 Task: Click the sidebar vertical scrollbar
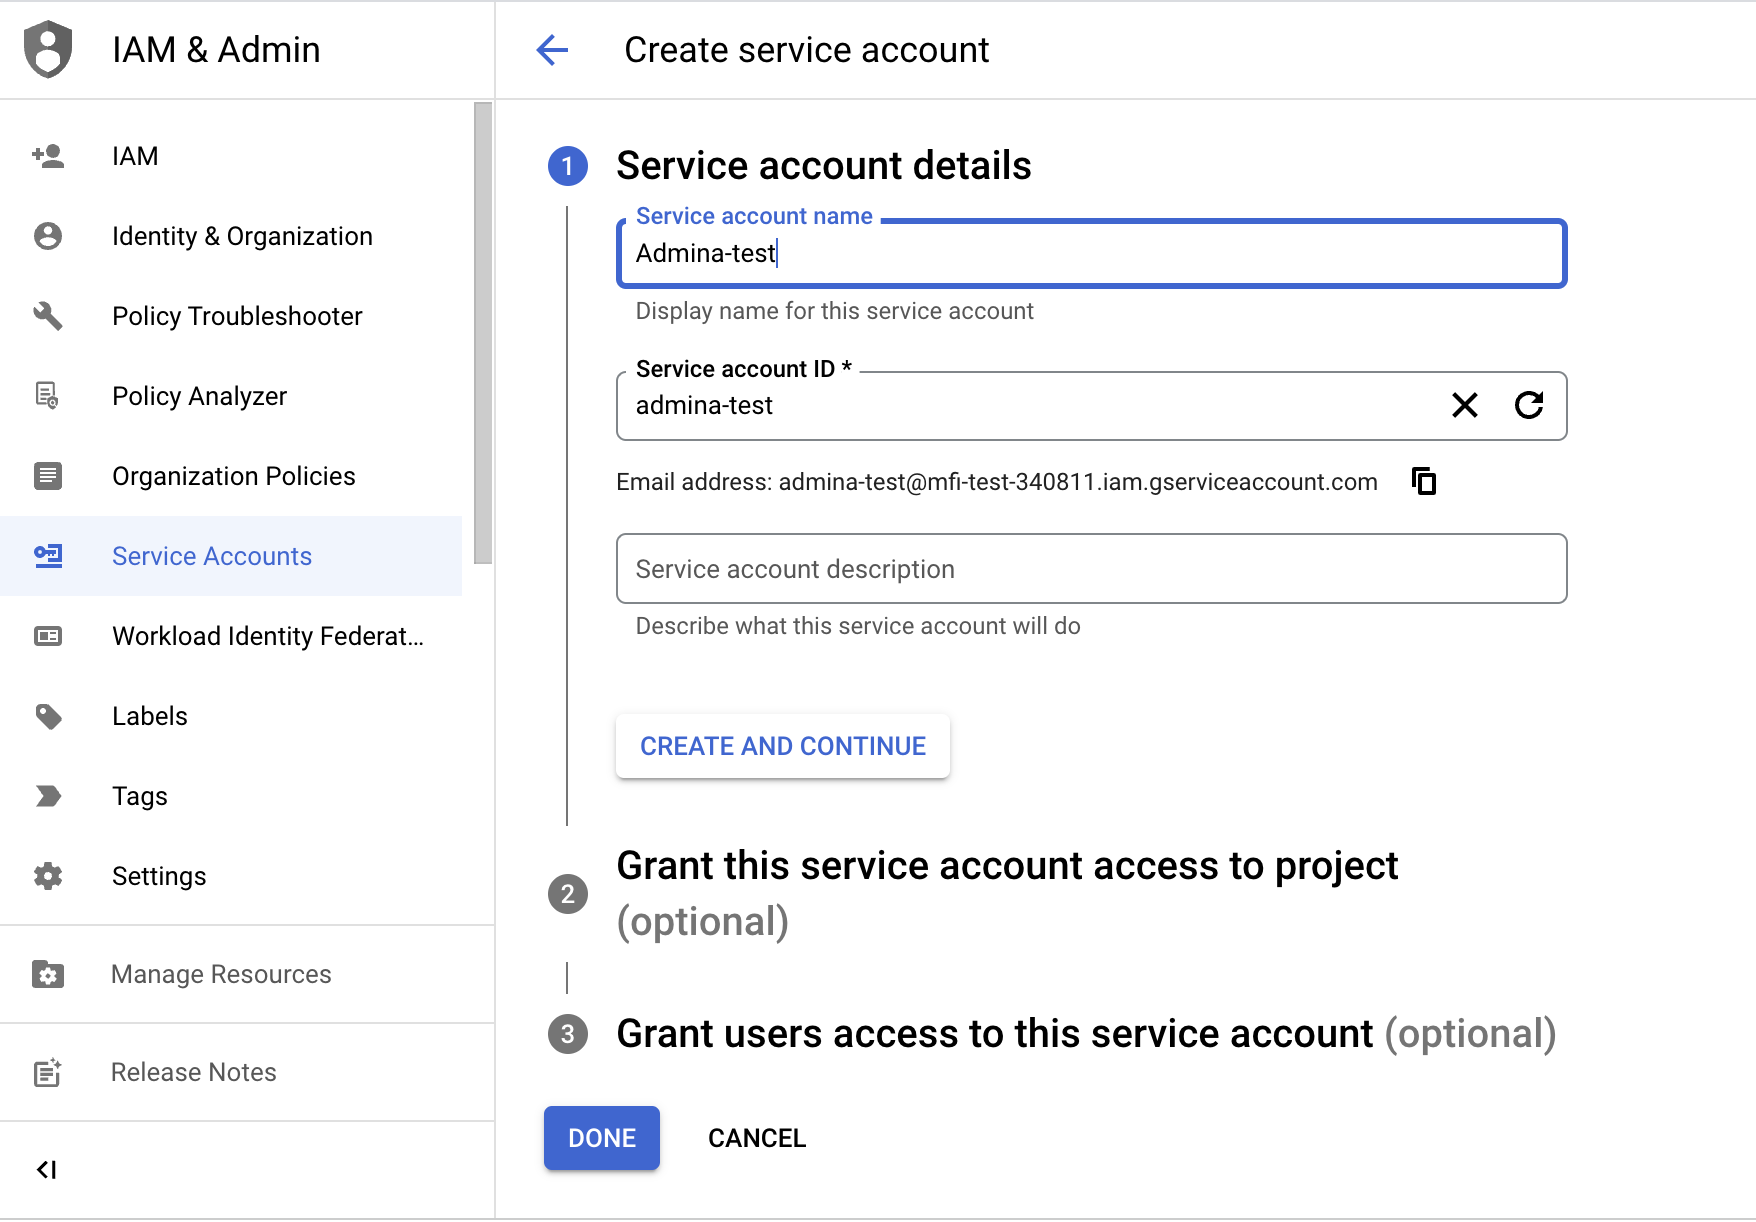[483, 333]
